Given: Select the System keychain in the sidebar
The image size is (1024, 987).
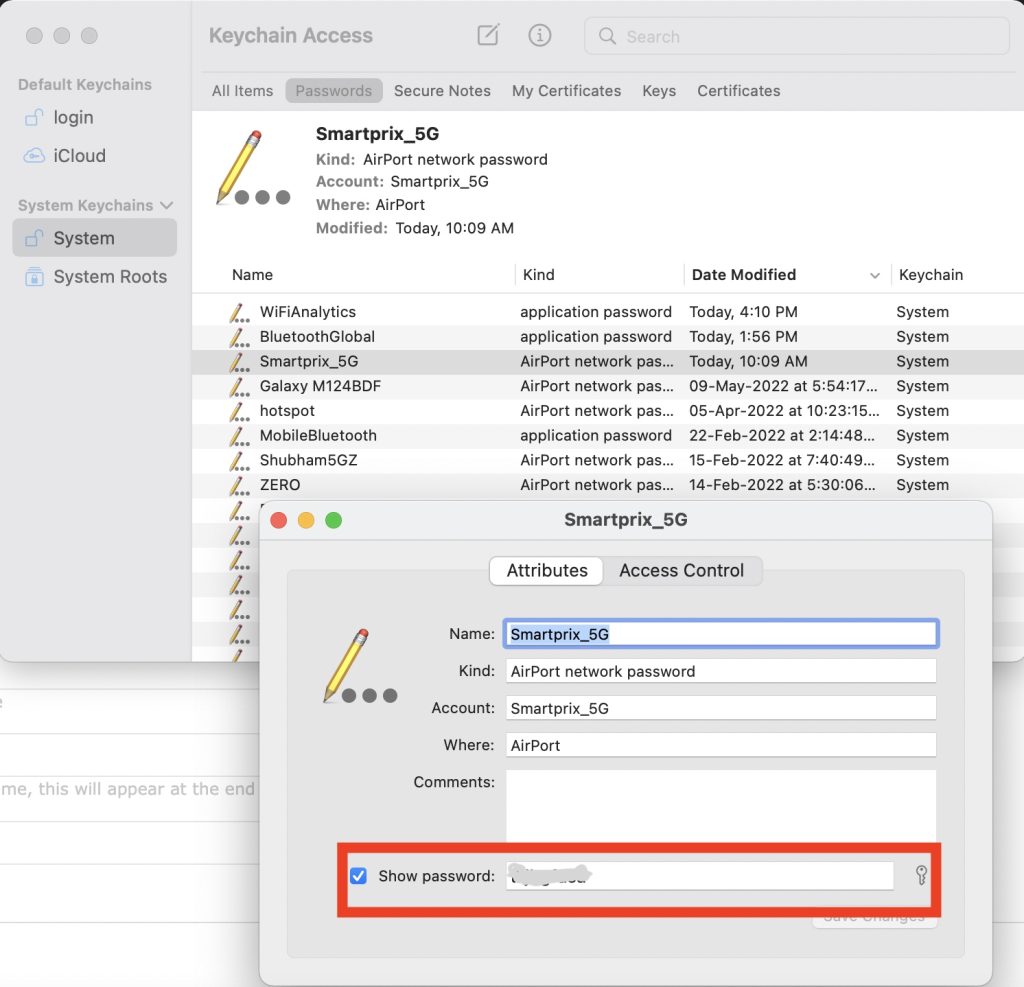Looking at the screenshot, I should coord(94,238).
